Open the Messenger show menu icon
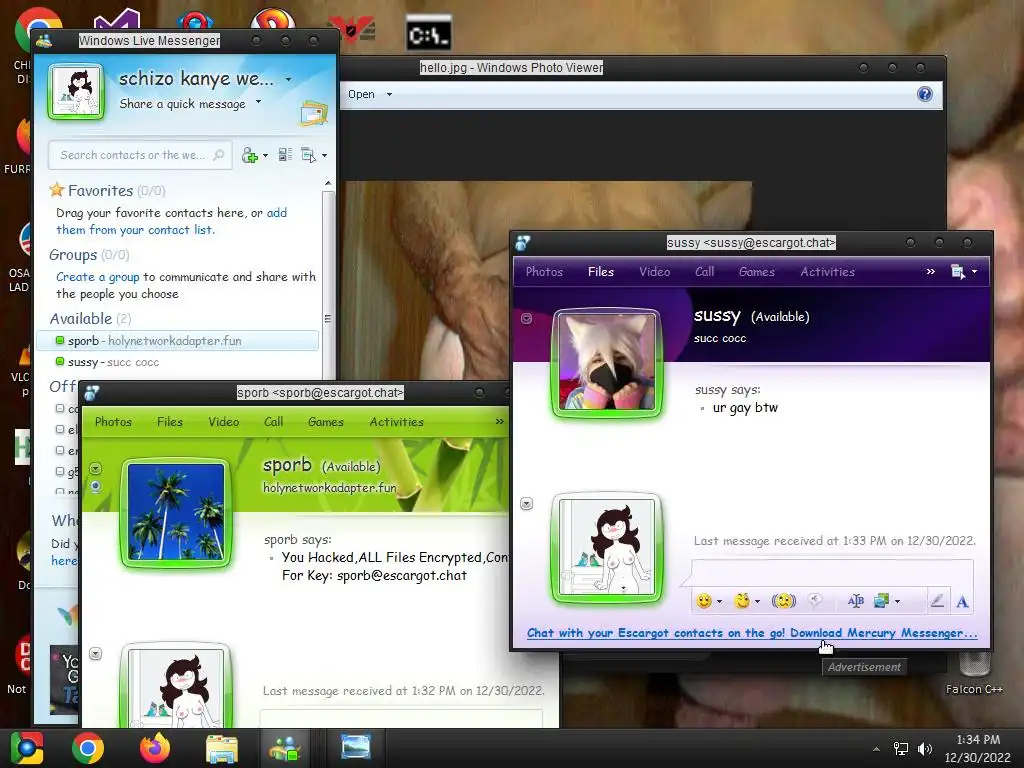The height and width of the screenshot is (768, 1024). 308,155
